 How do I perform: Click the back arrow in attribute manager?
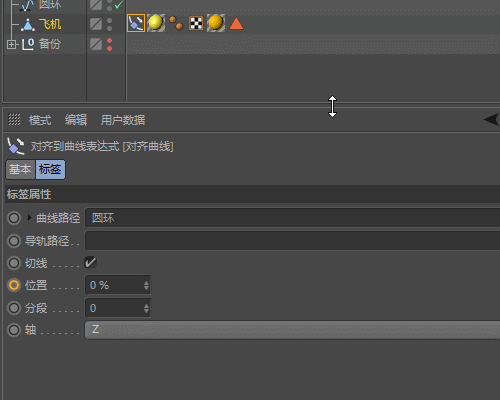pyautogui.click(x=491, y=119)
